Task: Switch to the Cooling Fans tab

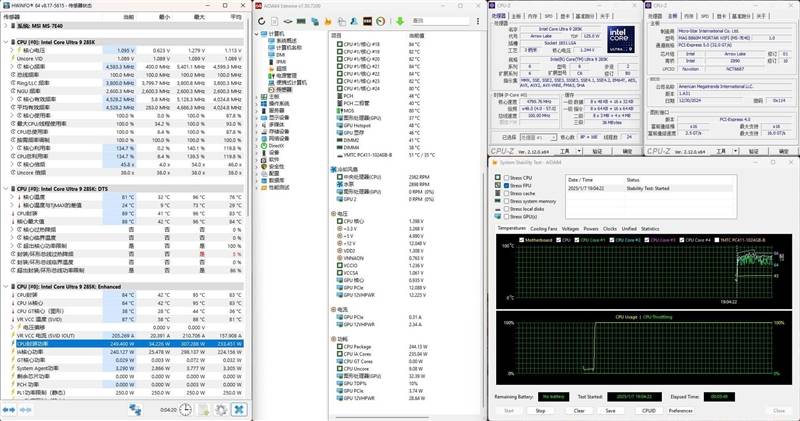Action: pyautogui.click(x=544, y=229)
